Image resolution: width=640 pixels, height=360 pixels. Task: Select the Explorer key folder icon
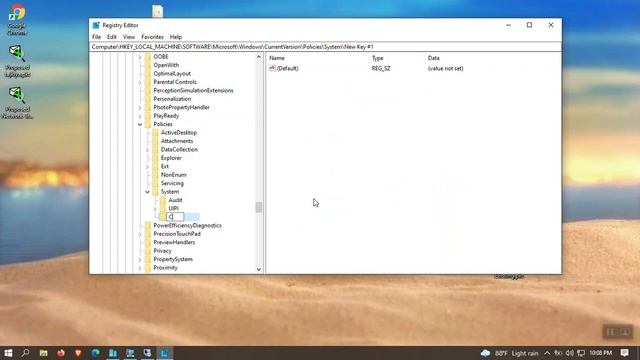coord(155,158)
